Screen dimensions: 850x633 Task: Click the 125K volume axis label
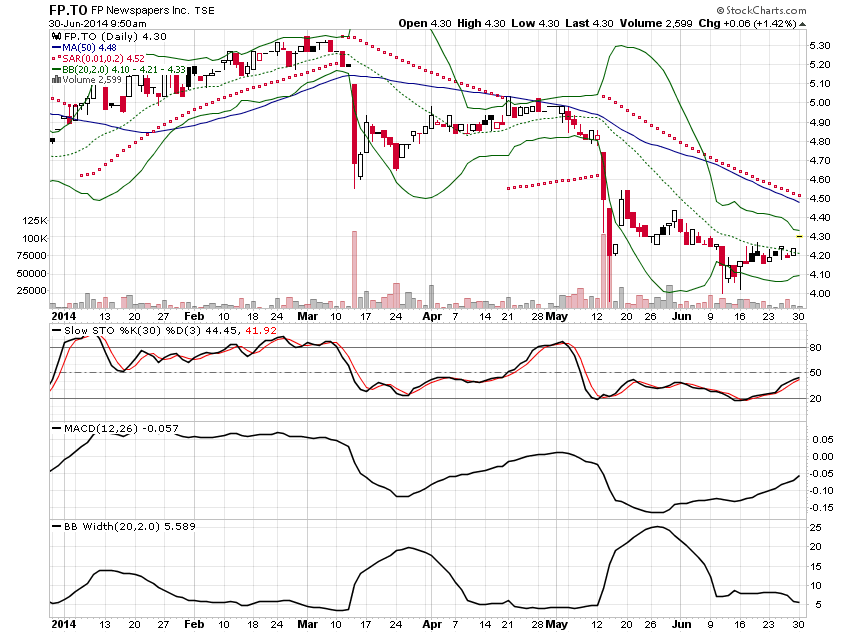tap(35, 221)
